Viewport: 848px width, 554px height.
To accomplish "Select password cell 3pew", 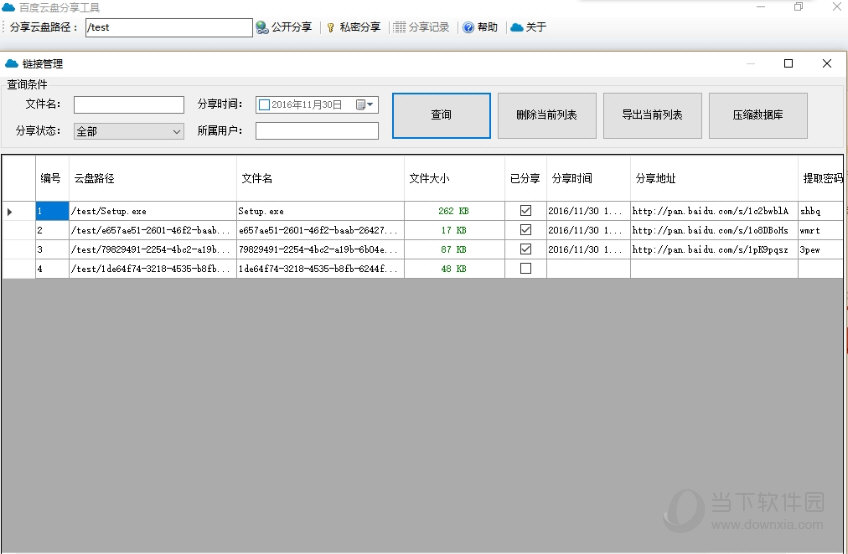I will coord(821,249).
